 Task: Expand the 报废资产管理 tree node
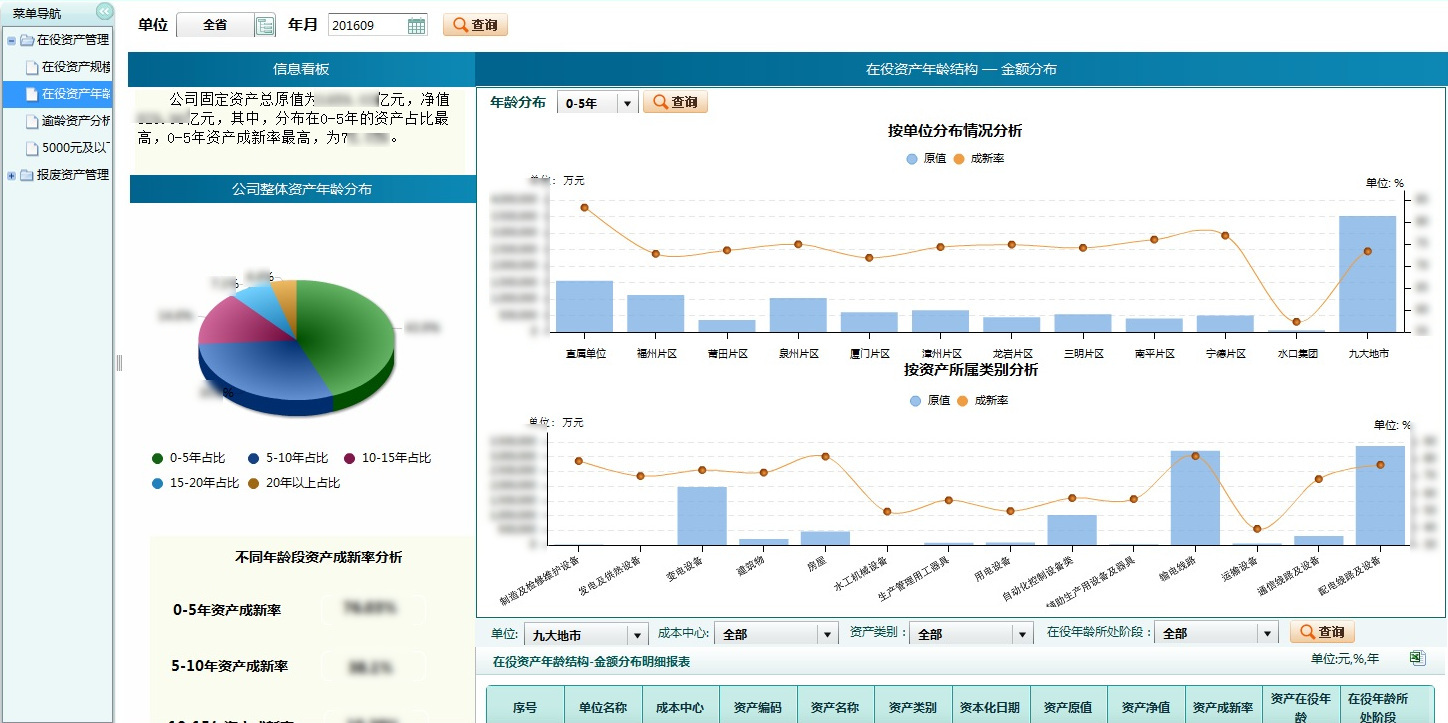(x=11, y=176)
